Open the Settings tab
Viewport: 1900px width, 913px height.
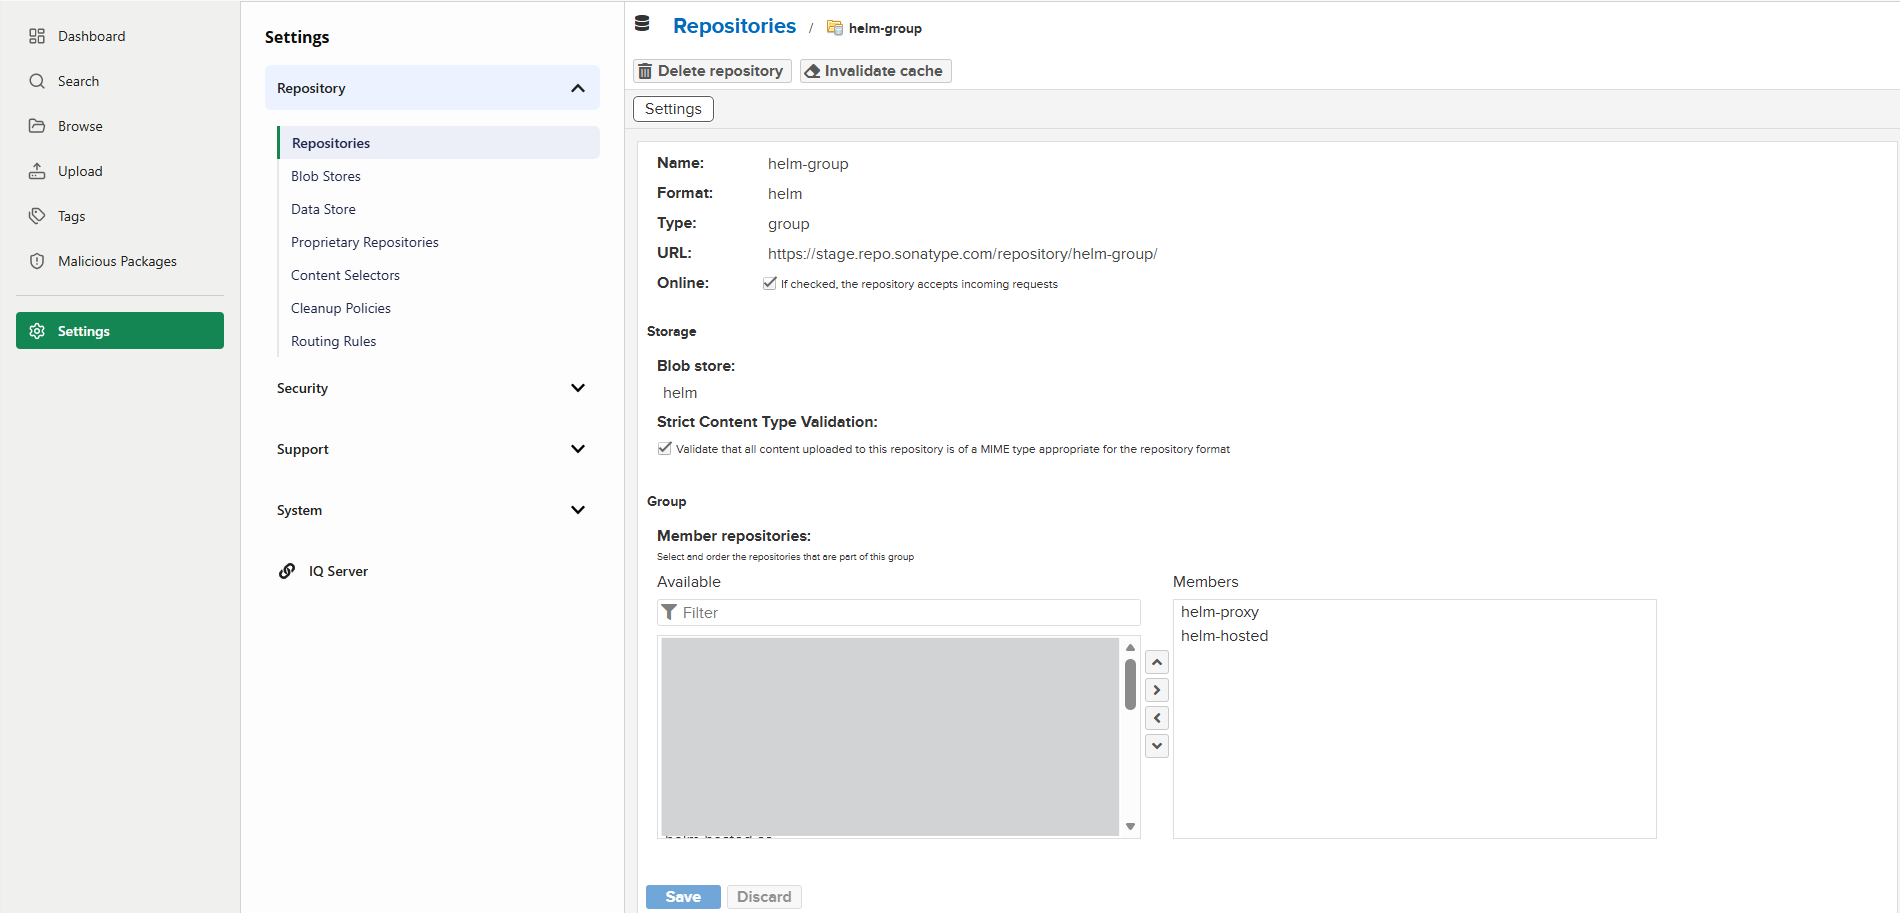[x=673, y=109]
